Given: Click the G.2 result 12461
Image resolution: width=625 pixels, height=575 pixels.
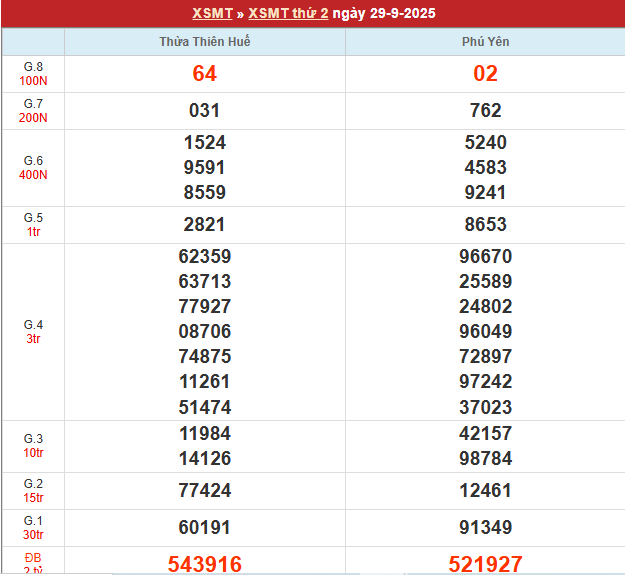Looking at the screenshot, I should [x=485, y=491].
